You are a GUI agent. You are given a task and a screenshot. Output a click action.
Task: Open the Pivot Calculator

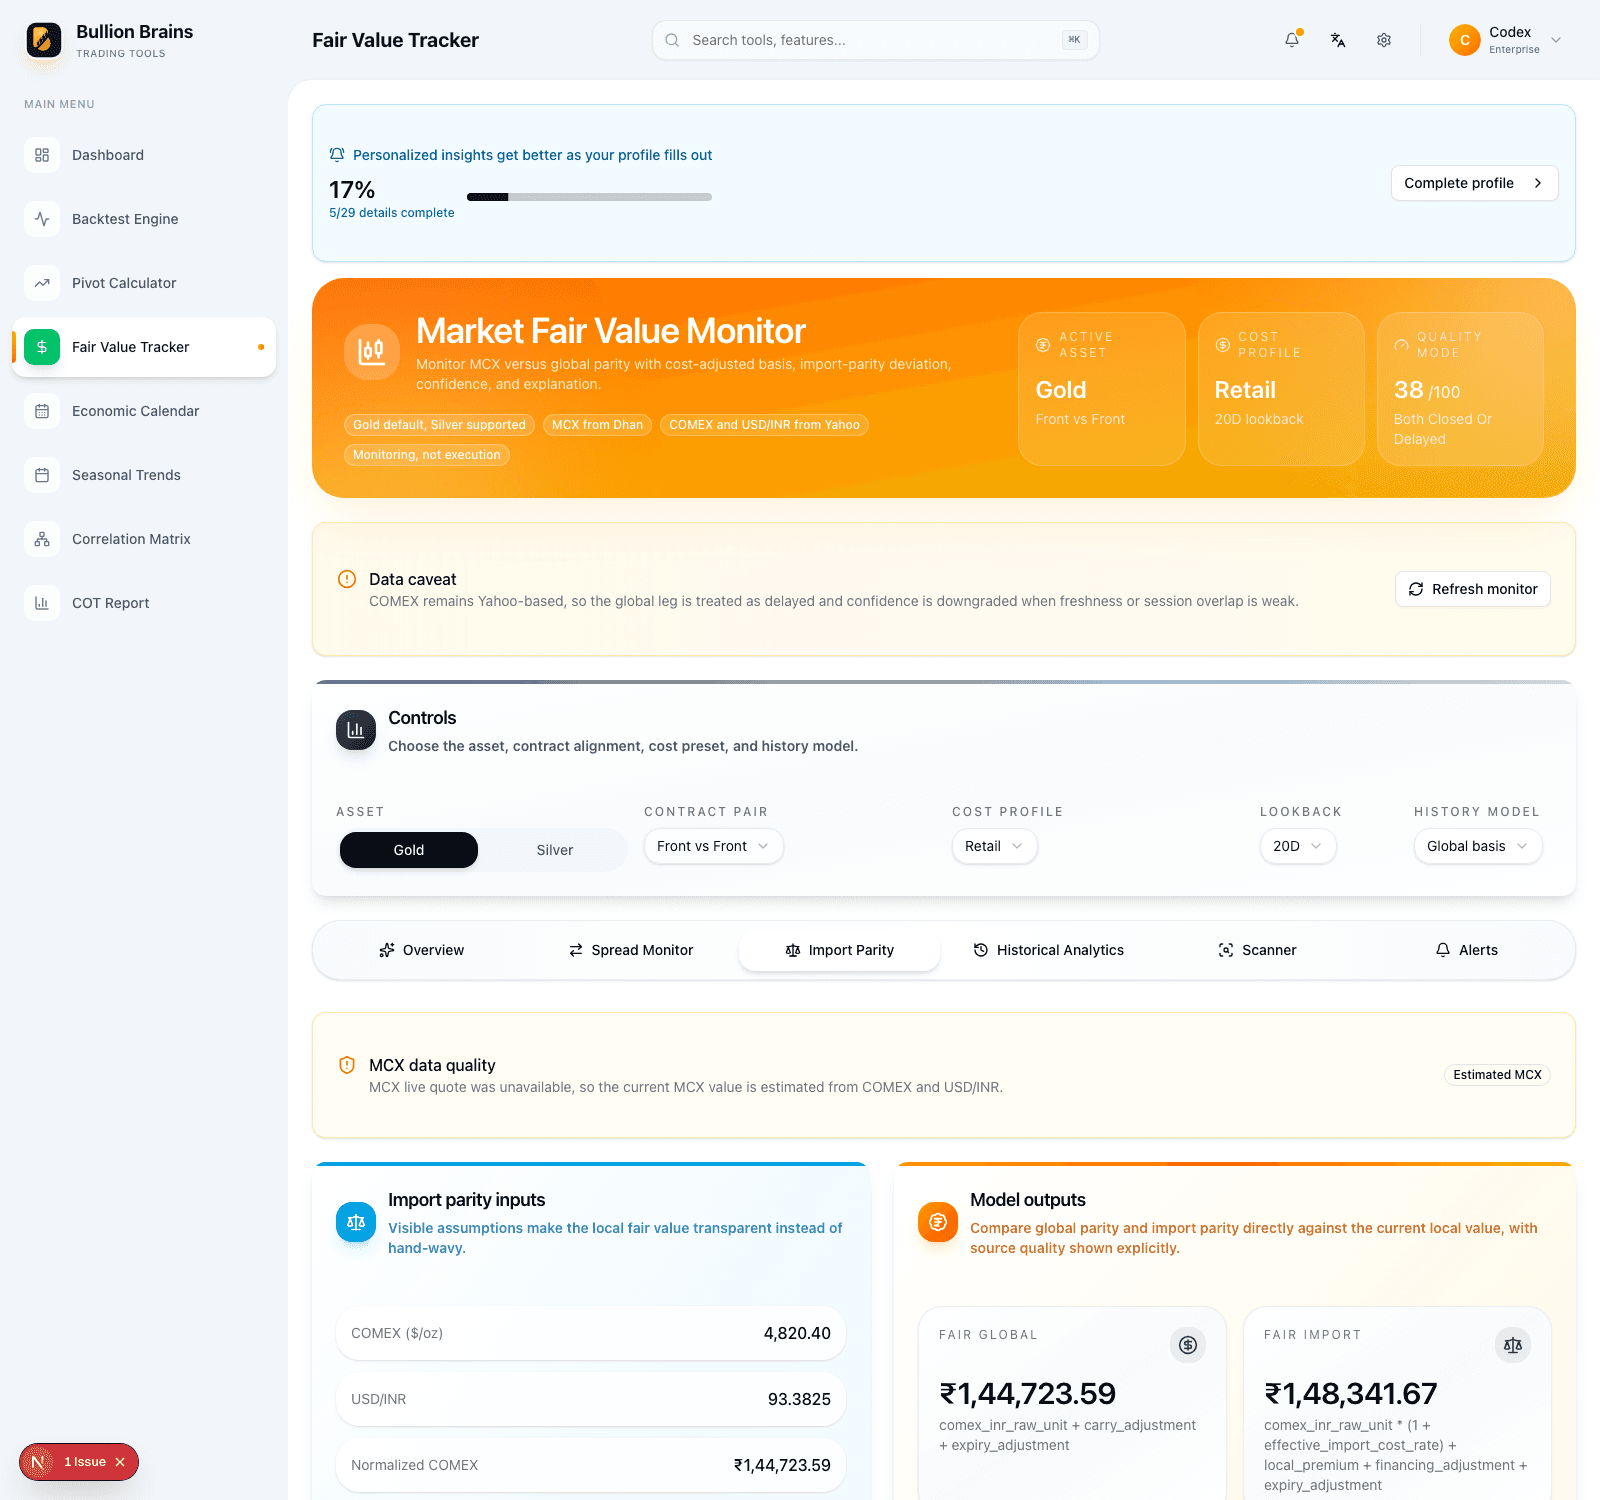(x=123, y=283)
